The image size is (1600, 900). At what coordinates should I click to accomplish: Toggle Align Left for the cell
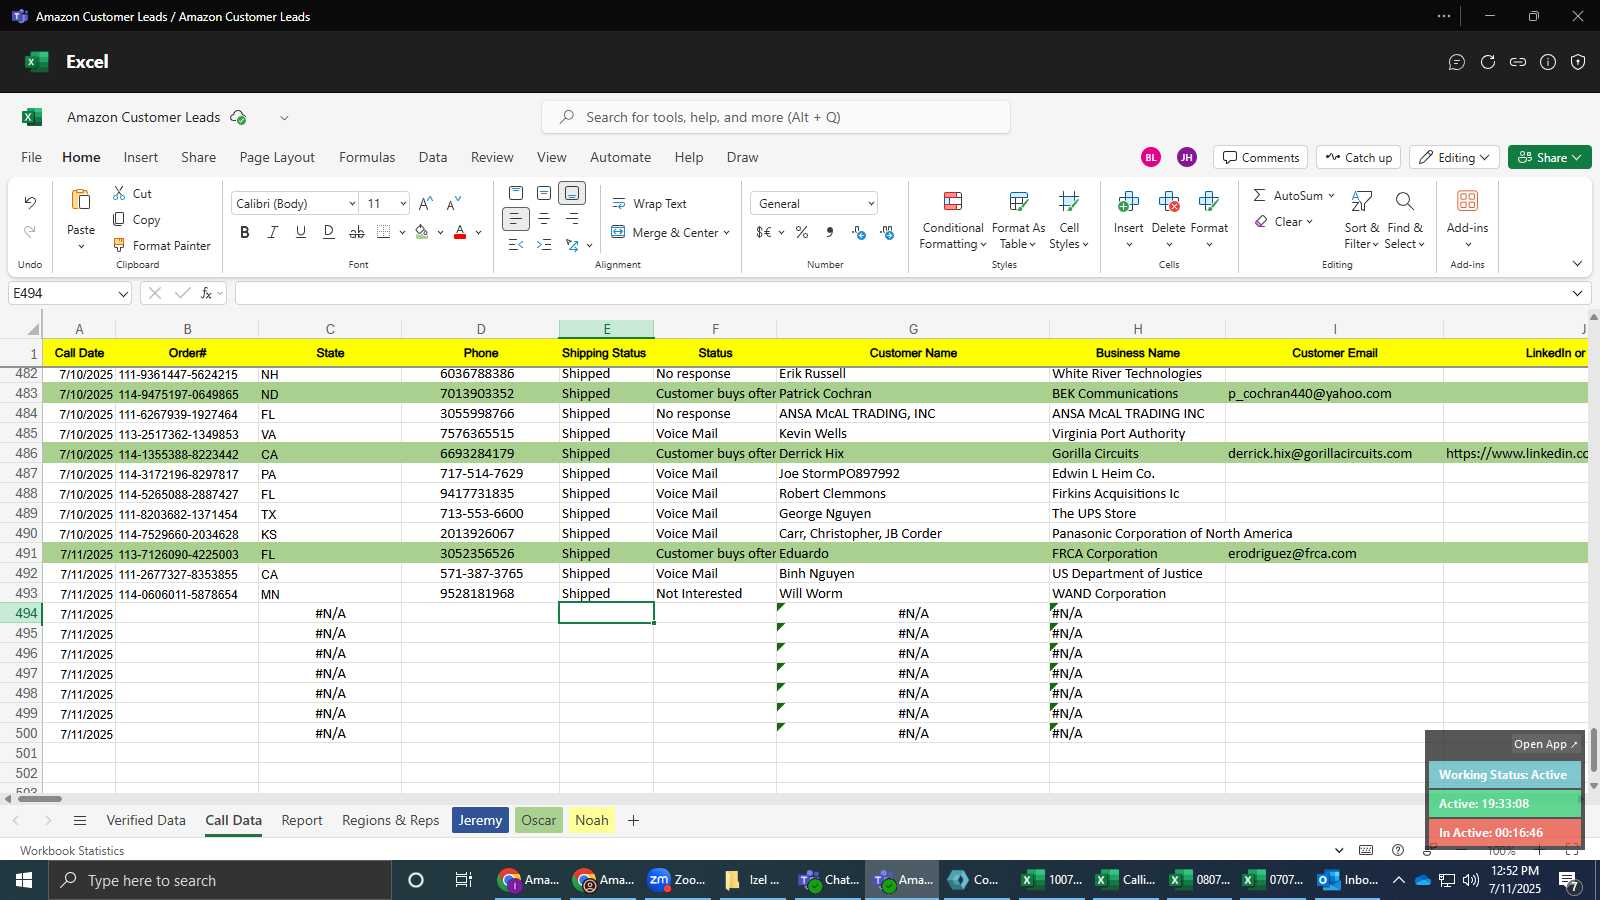tap(516, 219)
